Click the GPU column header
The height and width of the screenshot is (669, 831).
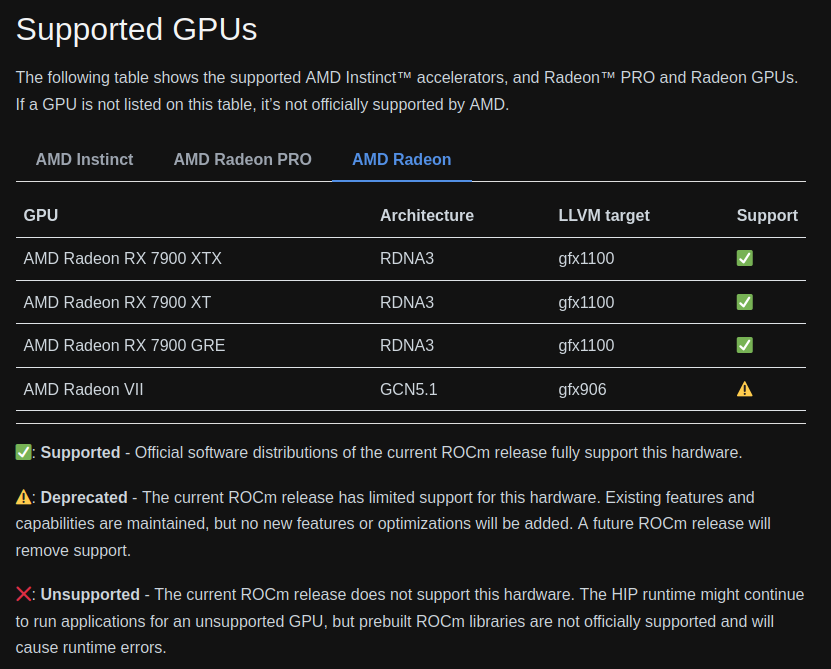(x=38, y=215)
